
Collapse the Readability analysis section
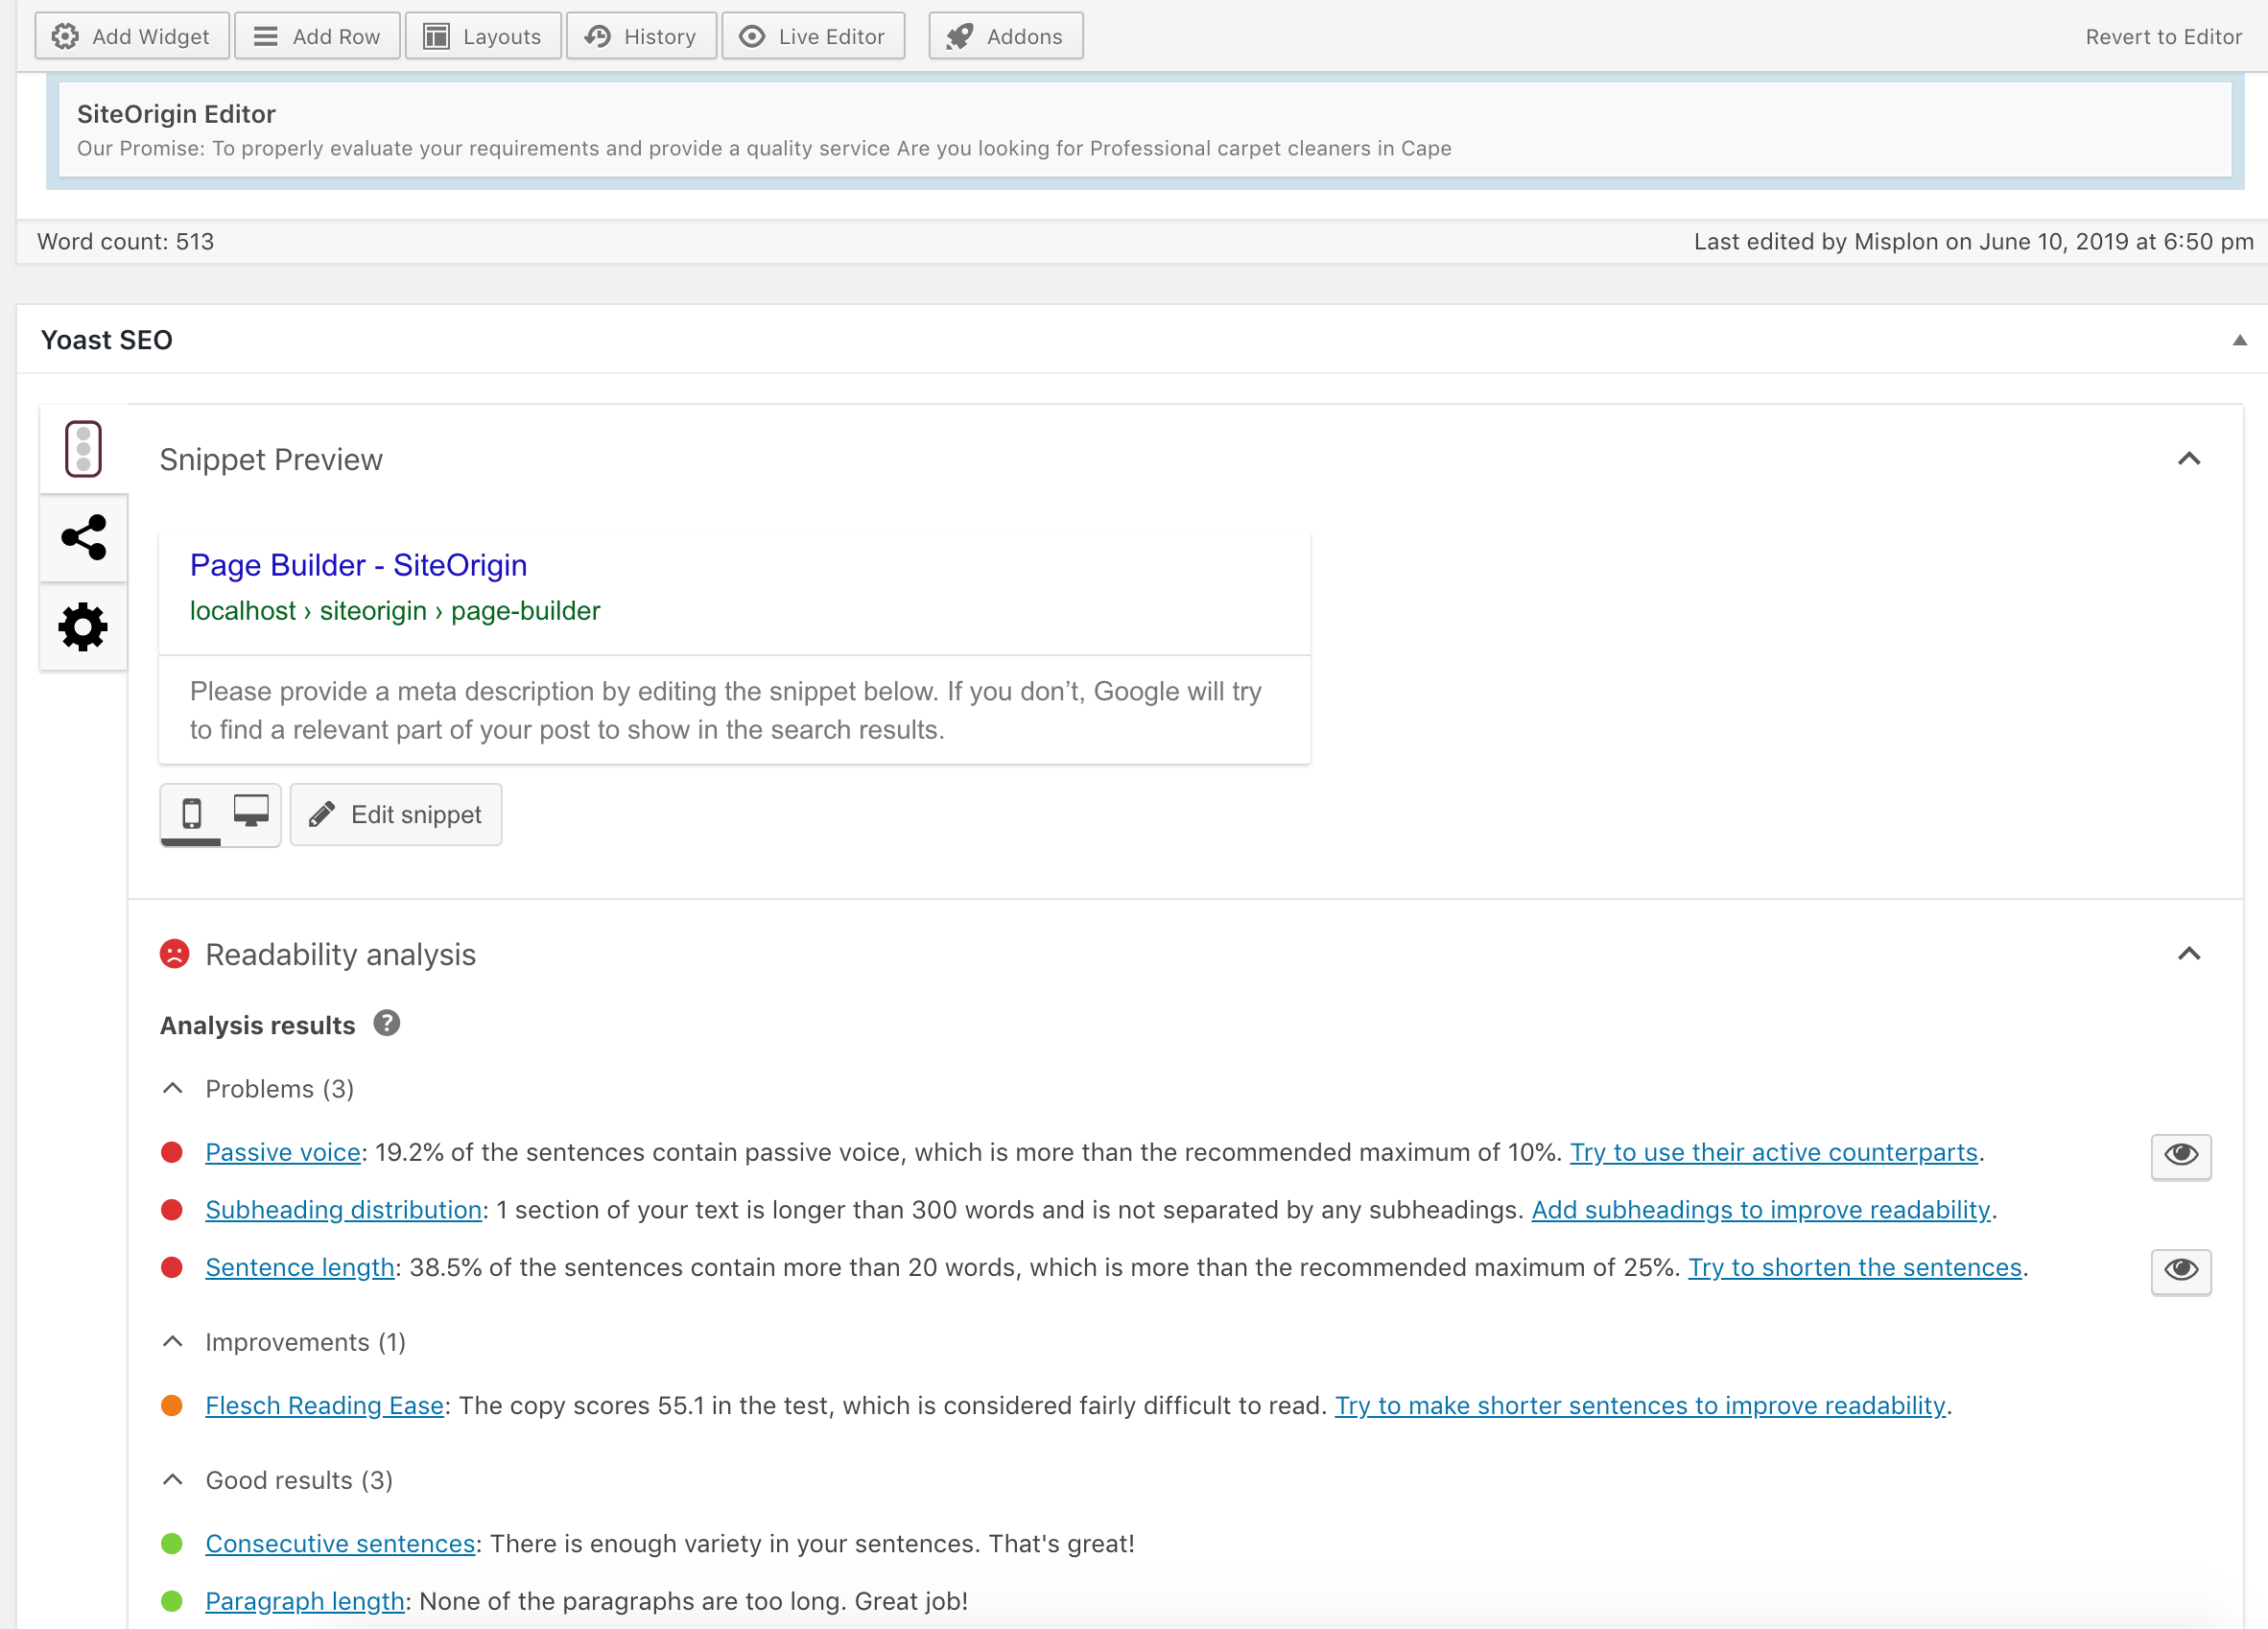(2189, 954)
